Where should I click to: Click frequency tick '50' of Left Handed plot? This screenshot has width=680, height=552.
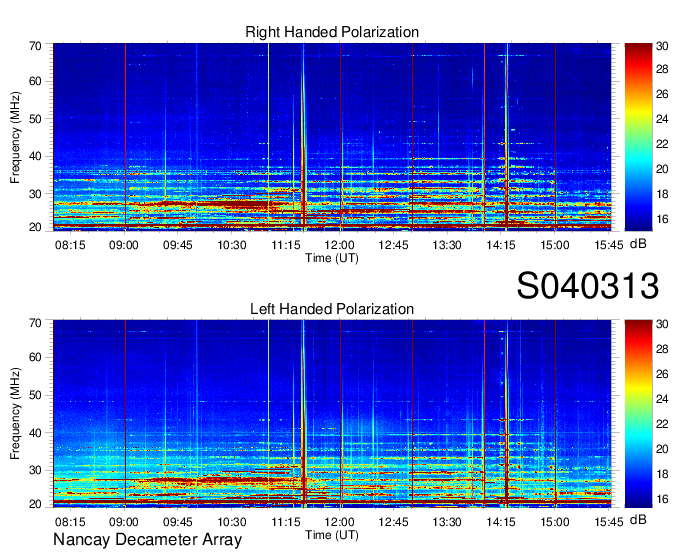pos(35,395)
